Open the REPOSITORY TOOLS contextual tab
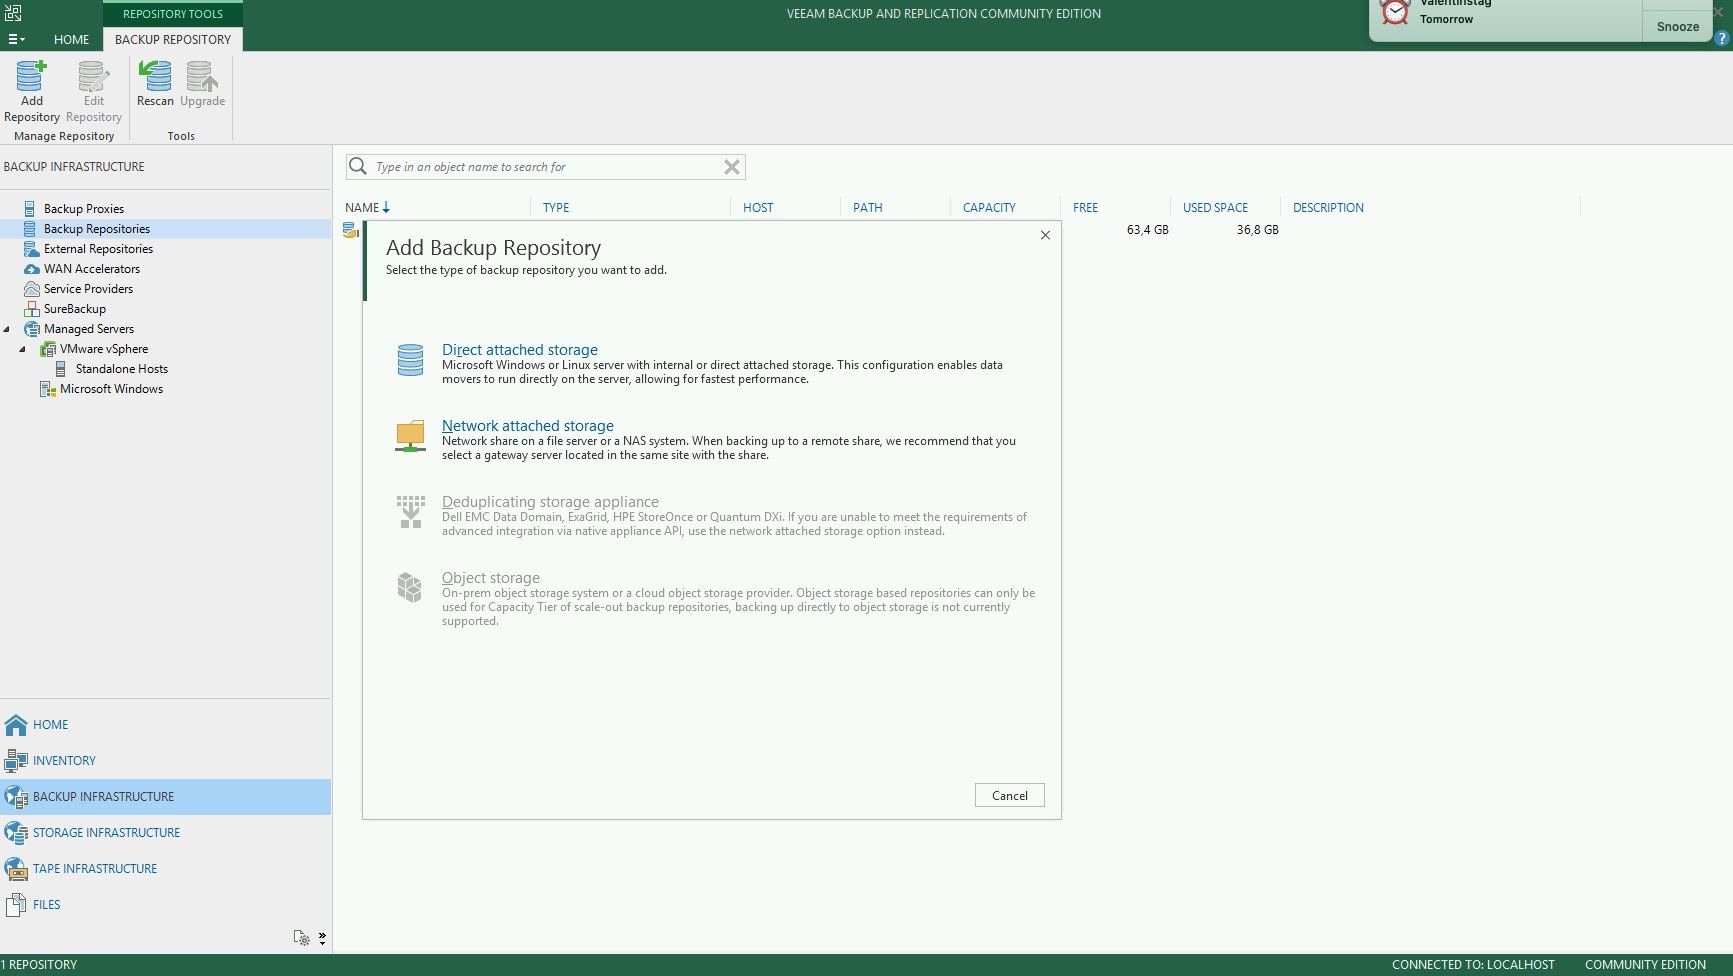Image resolution: width=1733 pixels, height=976 pixels. [173, 14]
